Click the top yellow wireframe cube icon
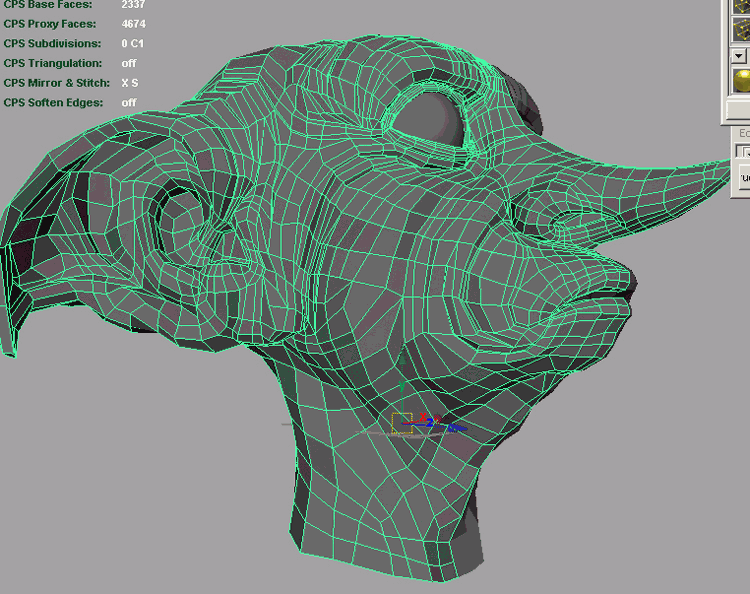750x594 pixels. pos(741,6)
